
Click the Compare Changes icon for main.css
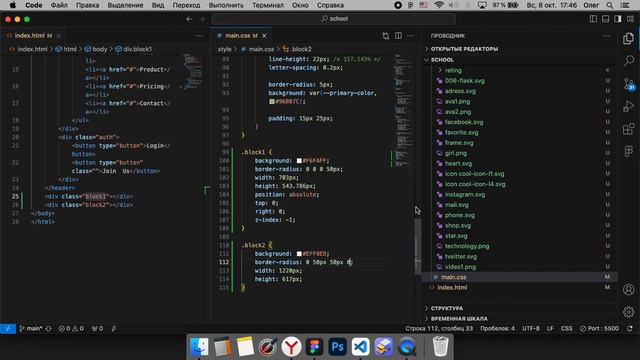[386, 36]
